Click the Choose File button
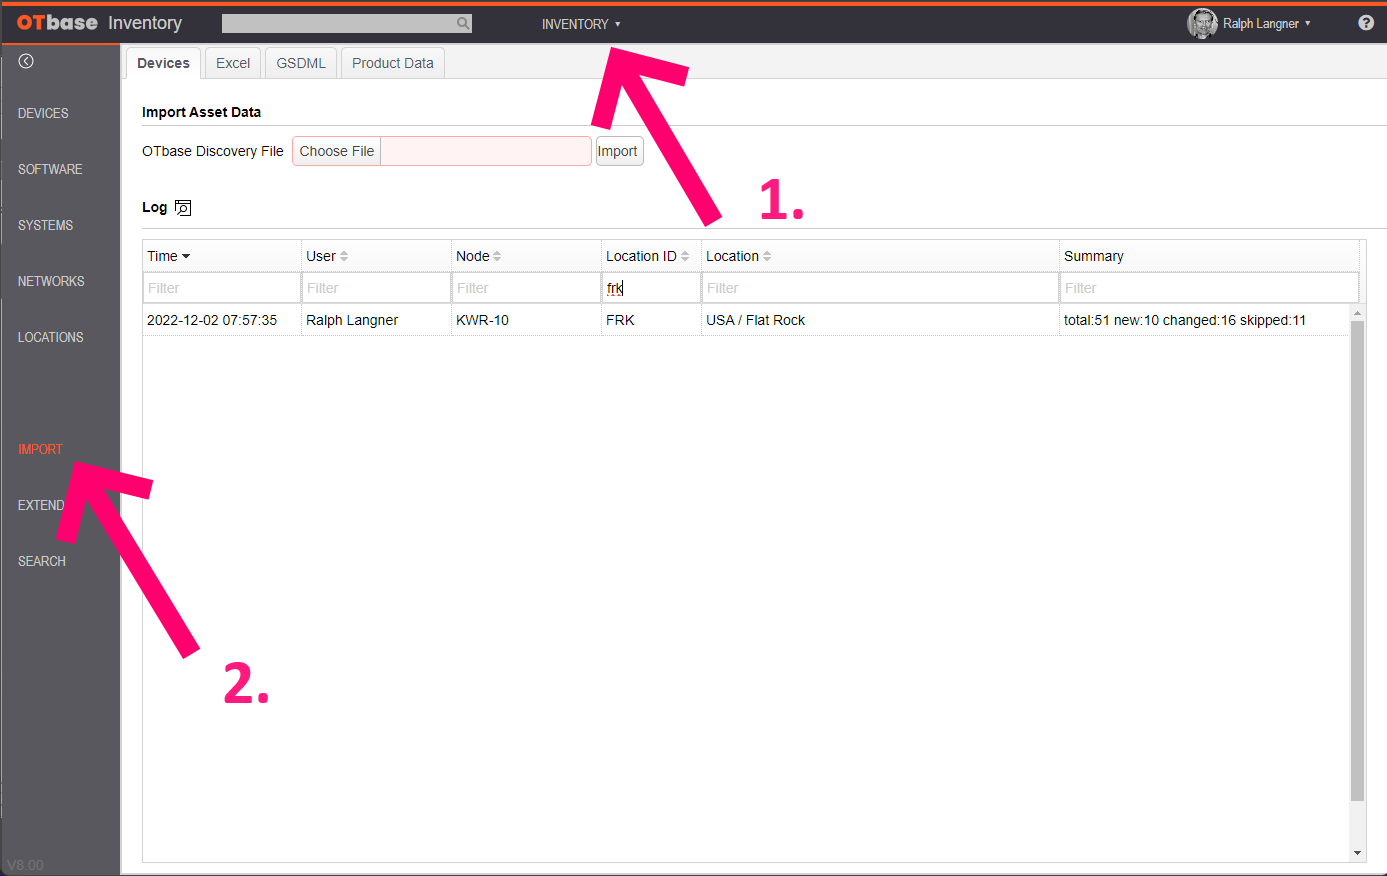This screenshot has width=1387, height=876. pyautogui.click(x=337, y=151)
